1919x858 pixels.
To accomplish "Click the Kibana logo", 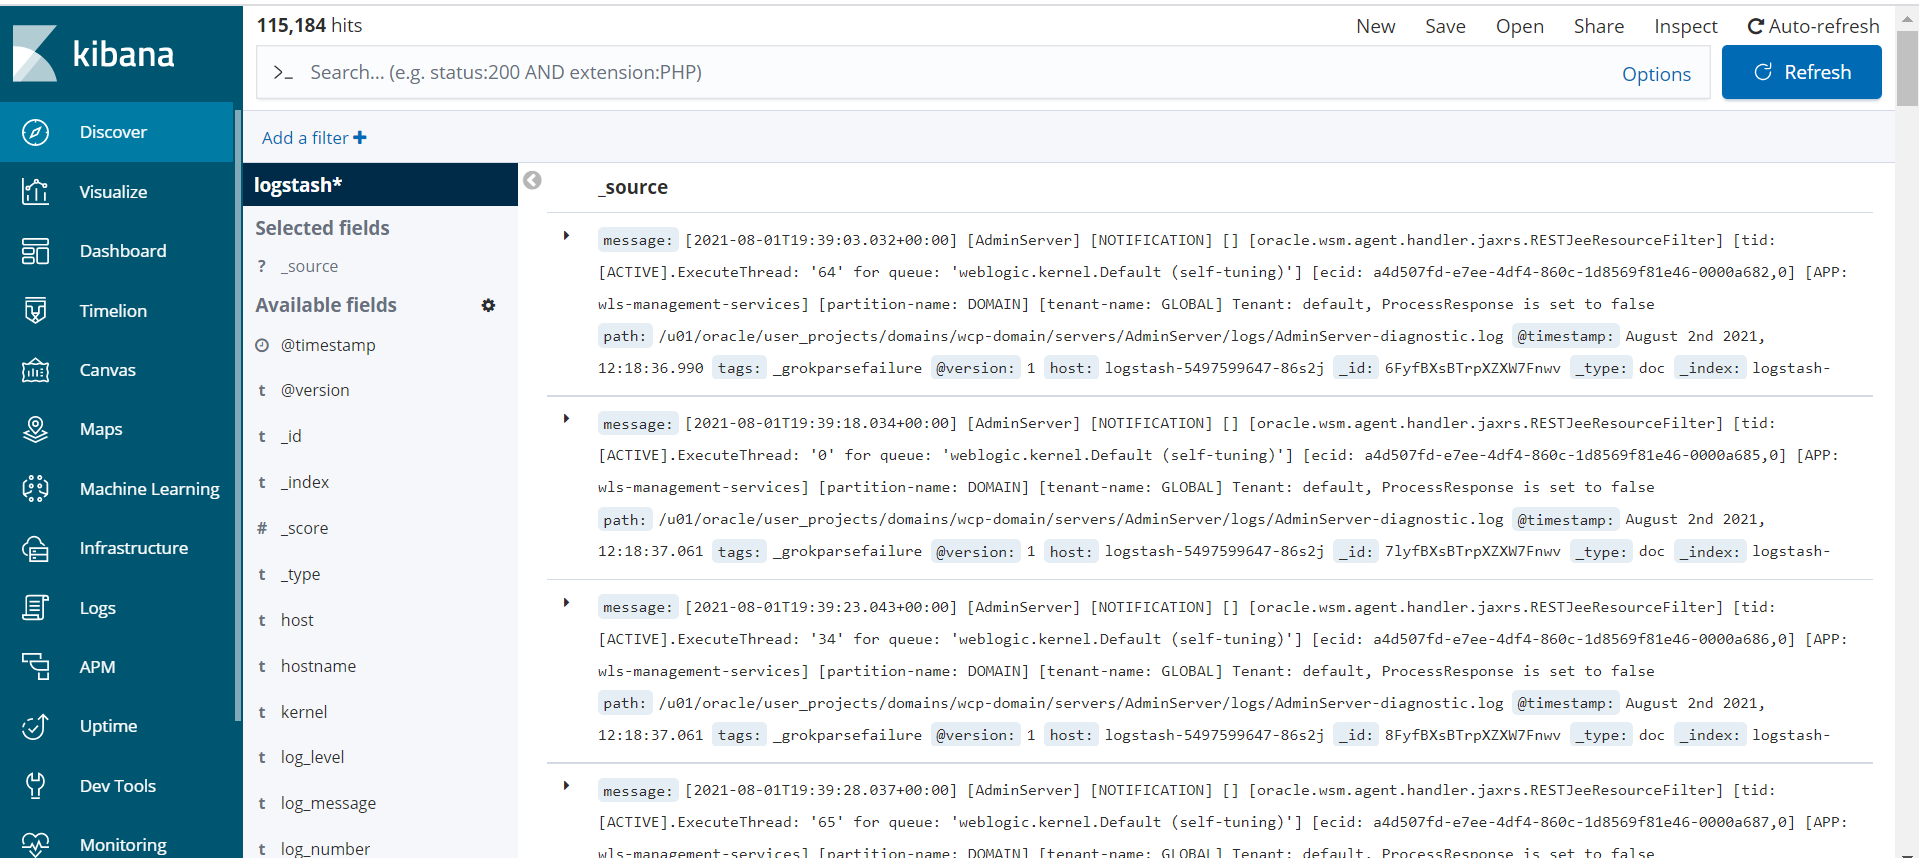I will coord(95,53).
